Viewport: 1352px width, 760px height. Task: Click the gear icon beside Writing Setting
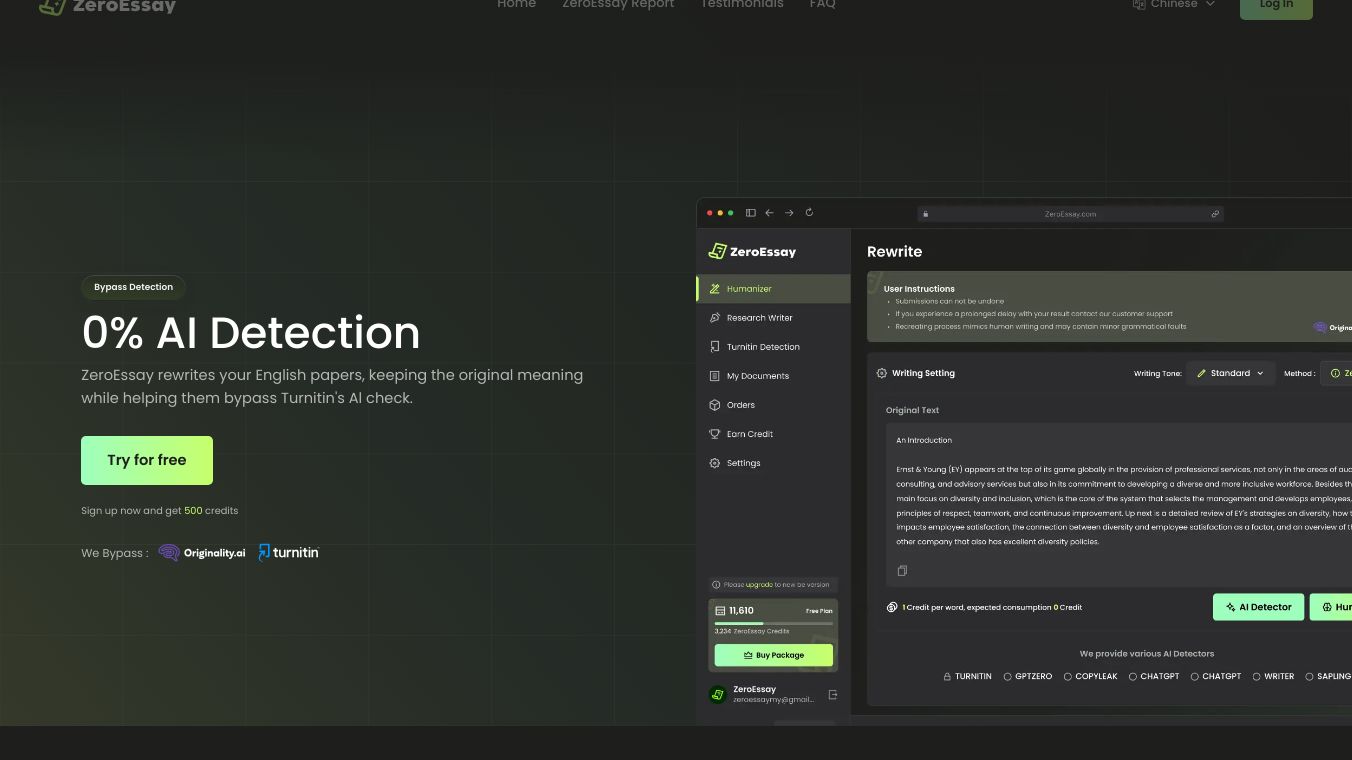[x=881, y=373]
